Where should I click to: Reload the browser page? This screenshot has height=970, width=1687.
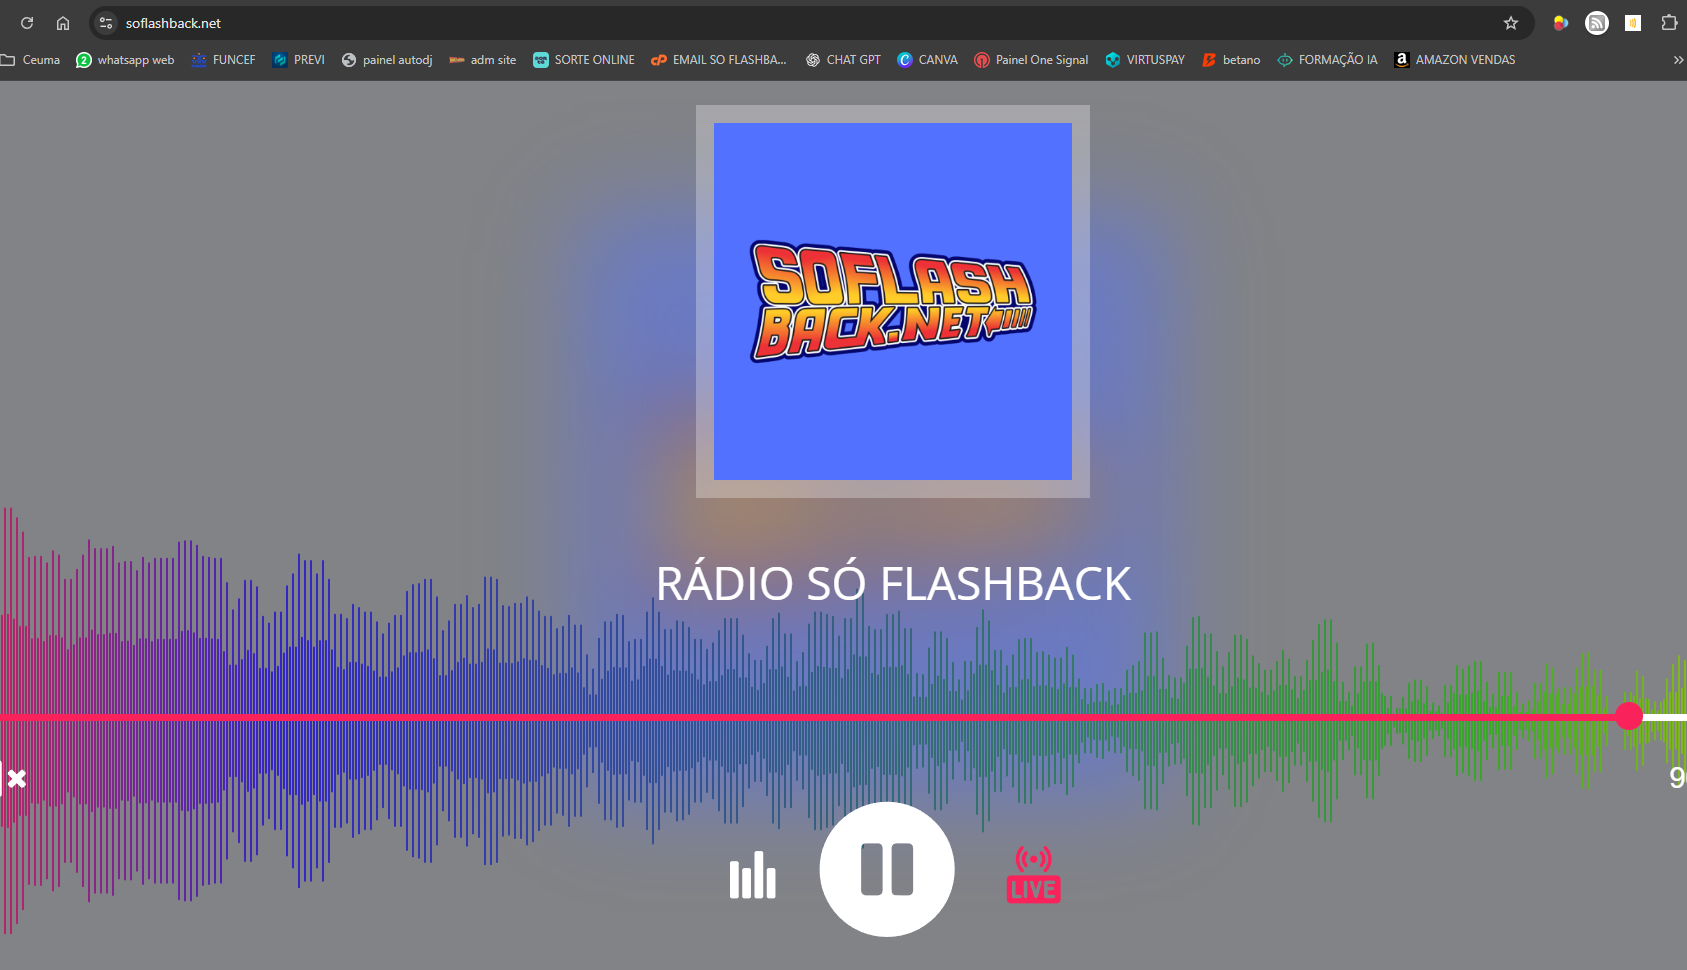pos(27,23)
